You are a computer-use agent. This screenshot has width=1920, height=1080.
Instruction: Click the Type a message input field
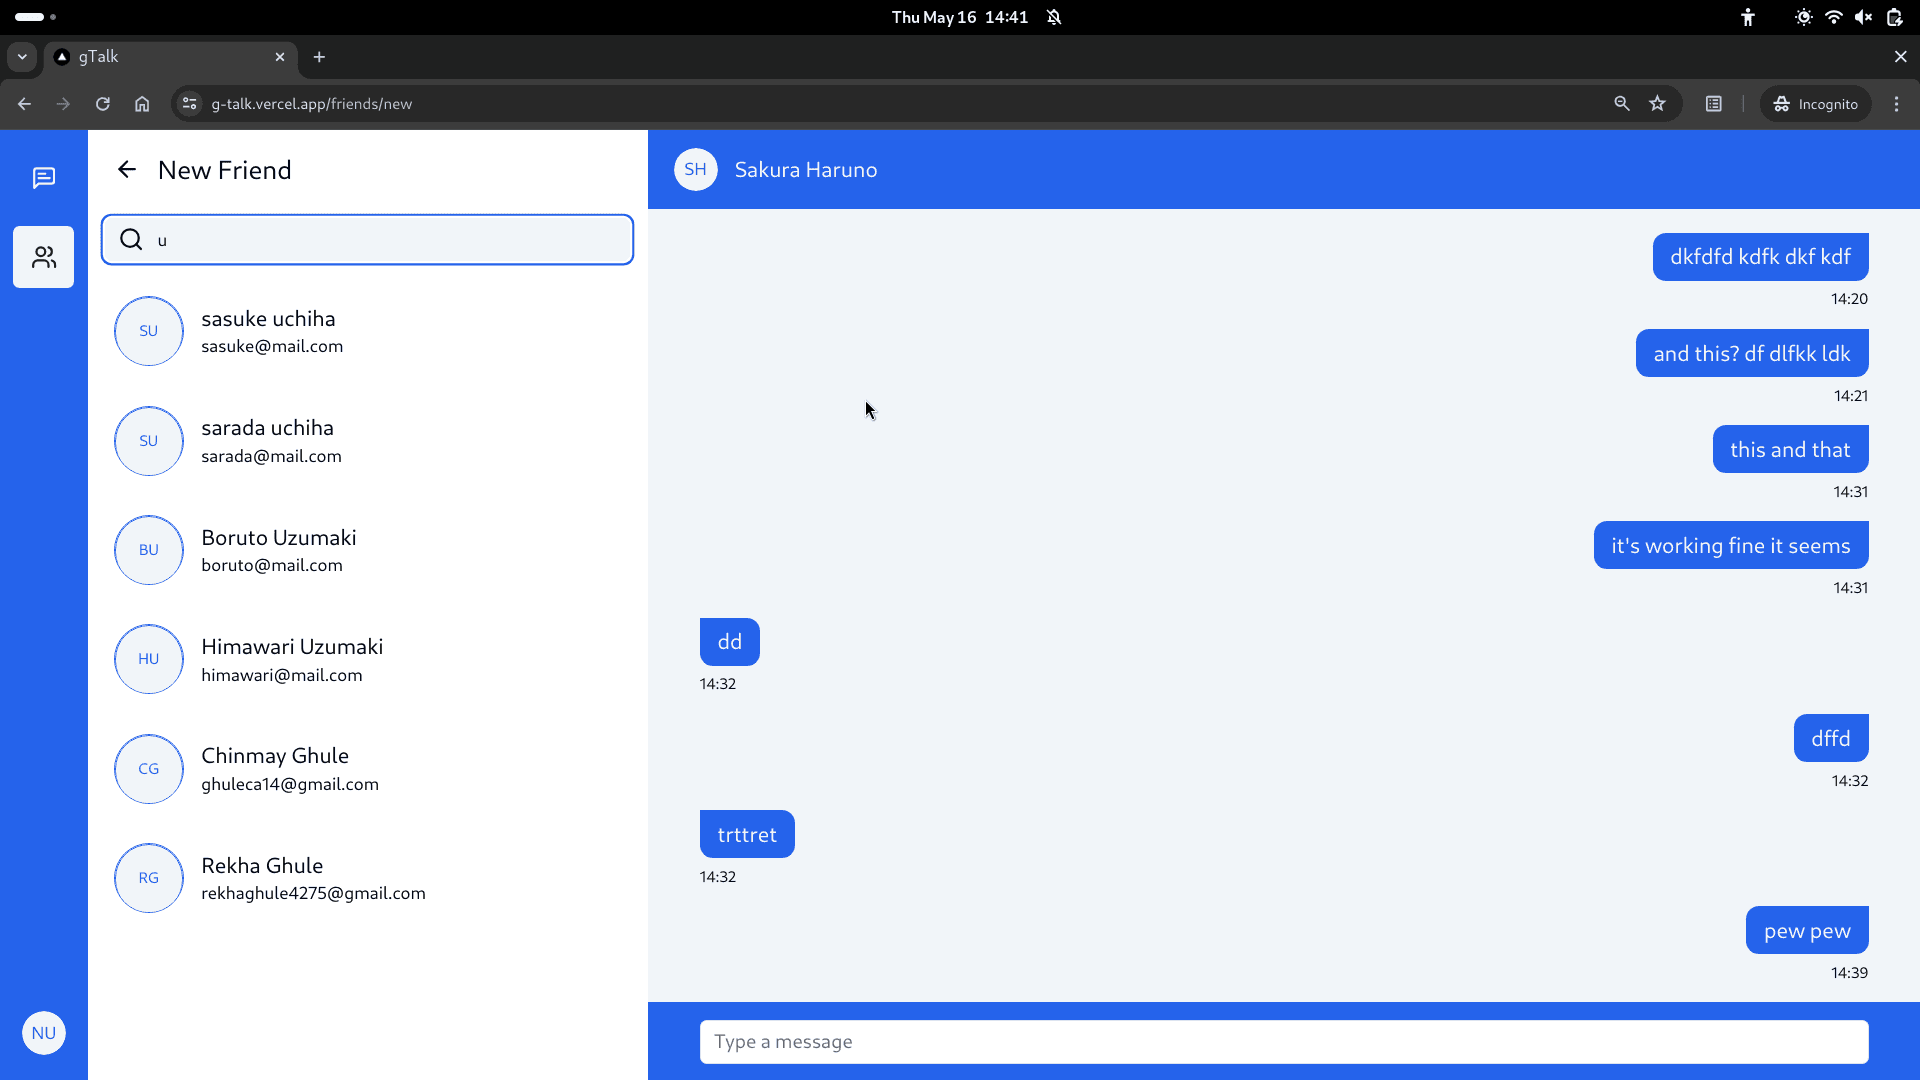1284,1040
